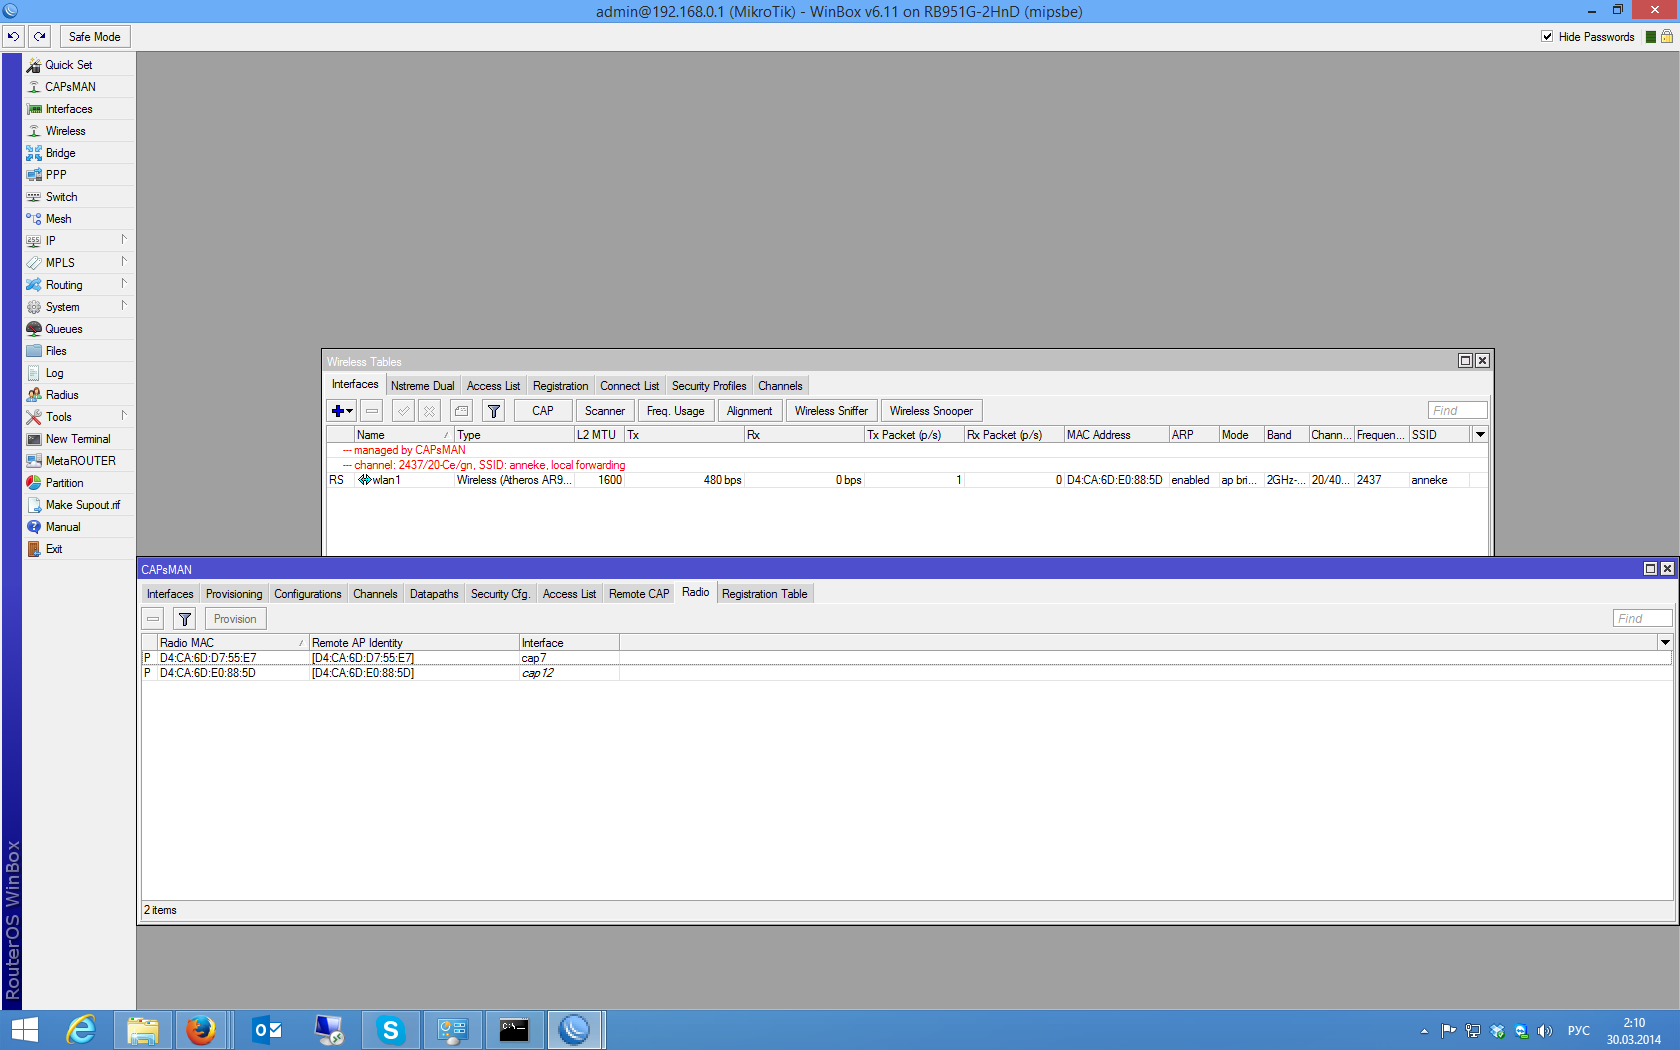Click Find field in Wireless Tables

(x=1458, y=411)
